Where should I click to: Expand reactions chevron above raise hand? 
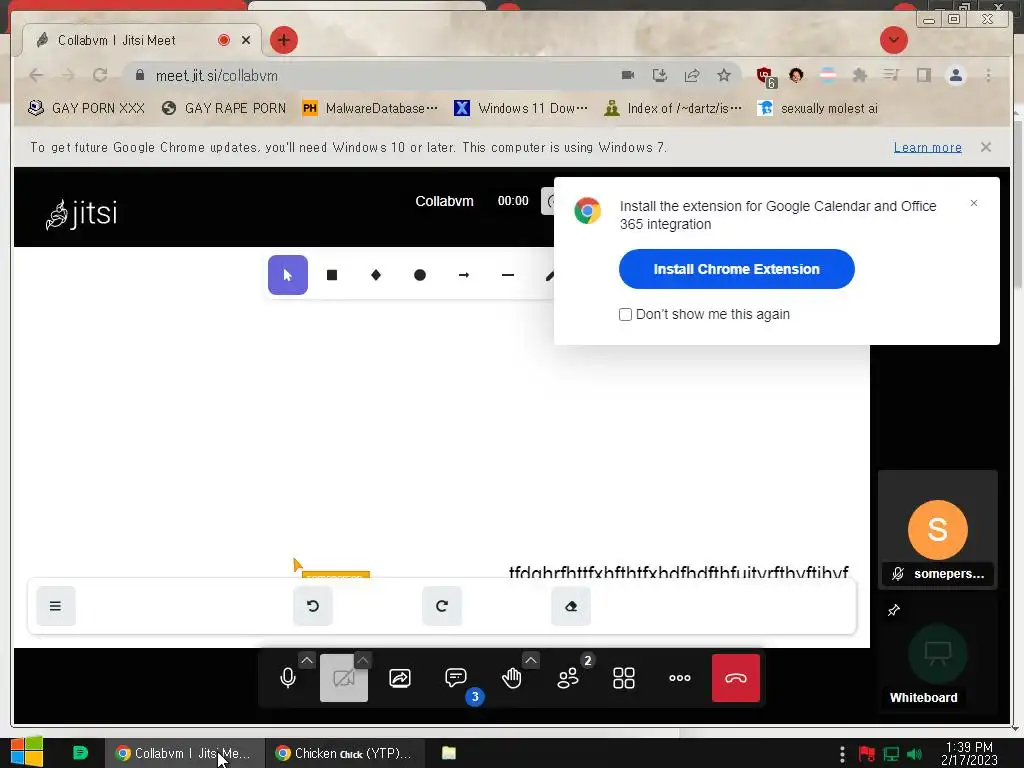tap(531, 660)
